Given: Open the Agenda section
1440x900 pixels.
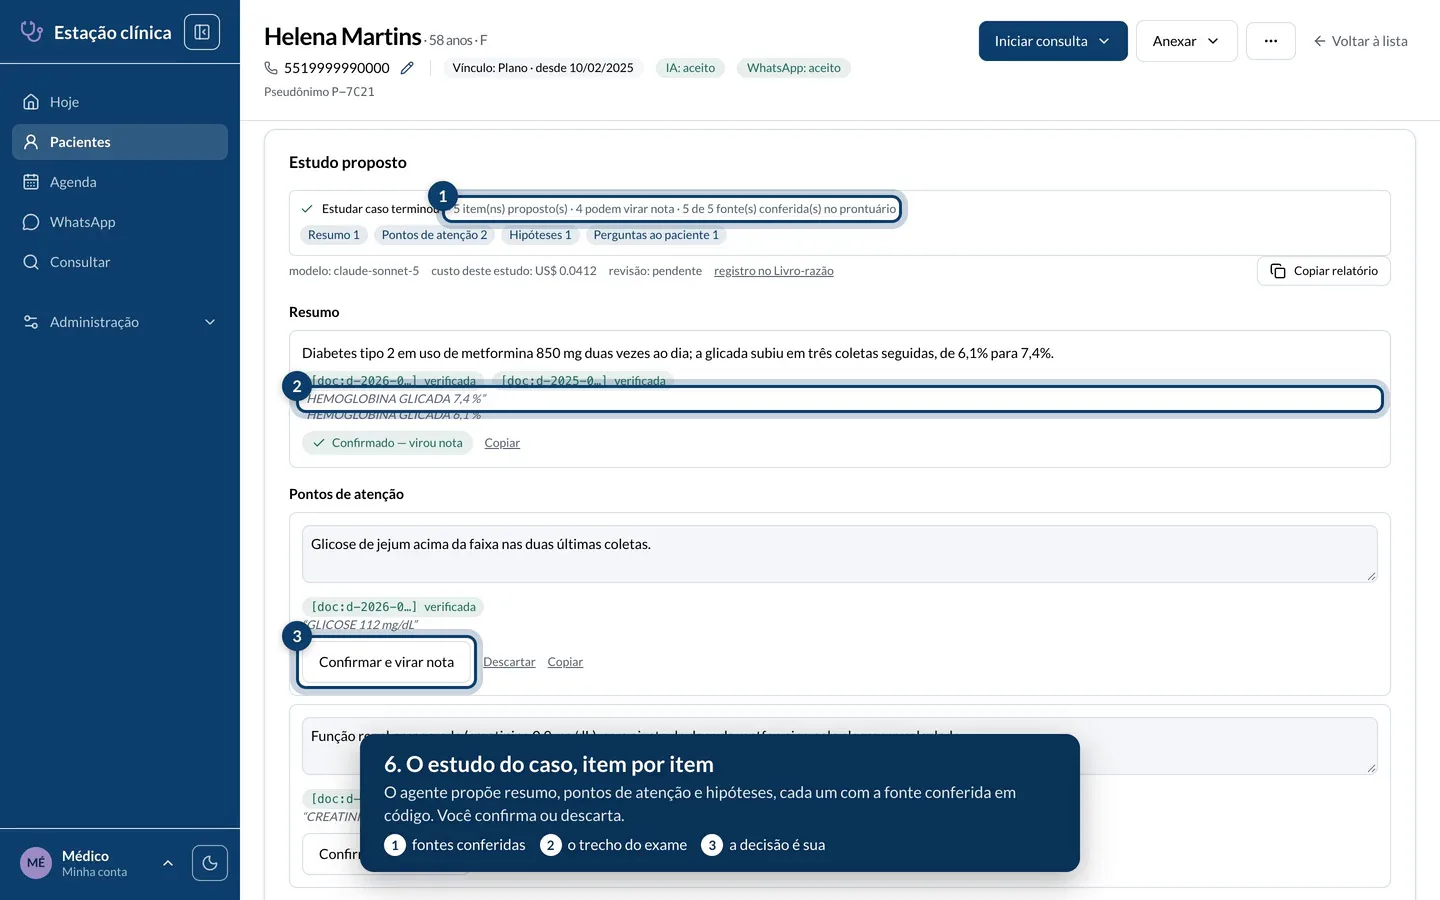Looking at the screenshot, I should click(120, 182).
